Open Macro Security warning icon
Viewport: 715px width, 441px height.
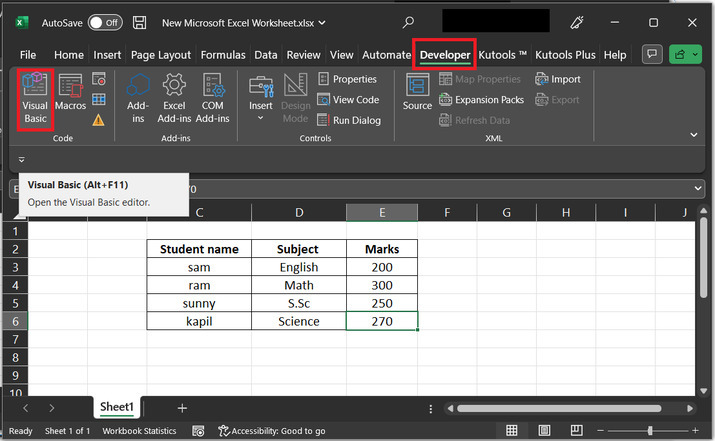[x=99, y=120]
